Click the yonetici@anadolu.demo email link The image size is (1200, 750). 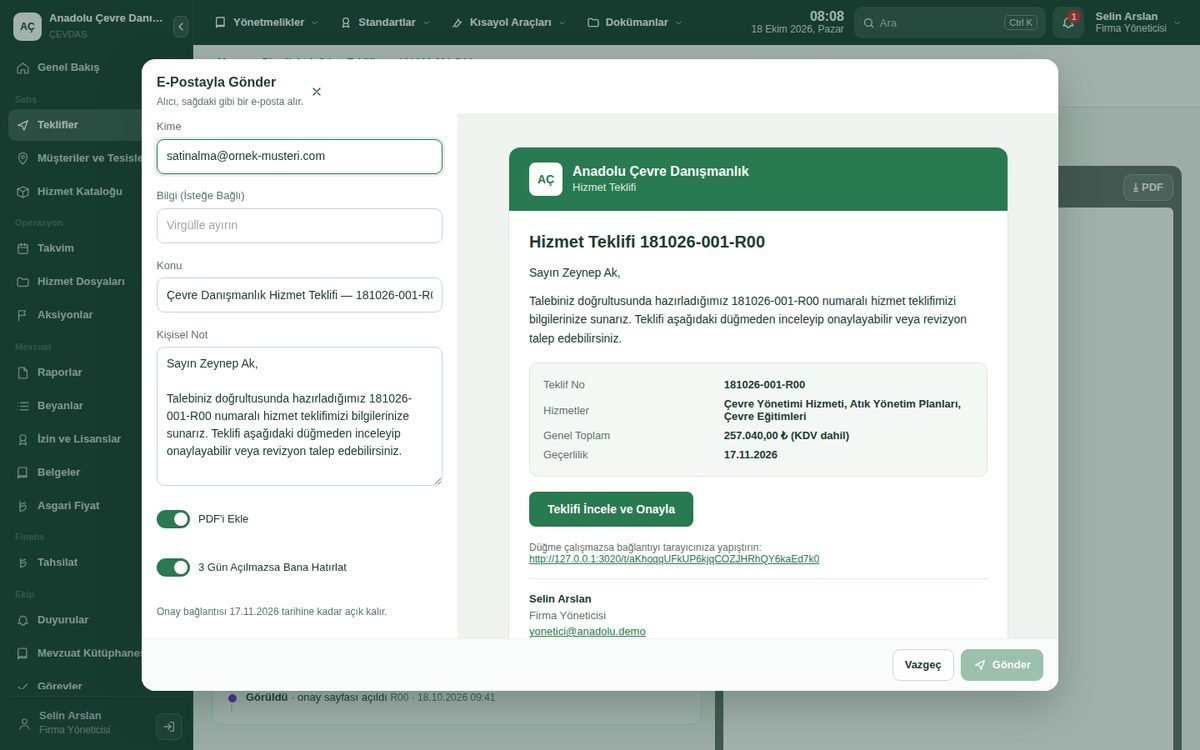coord(587,631)
